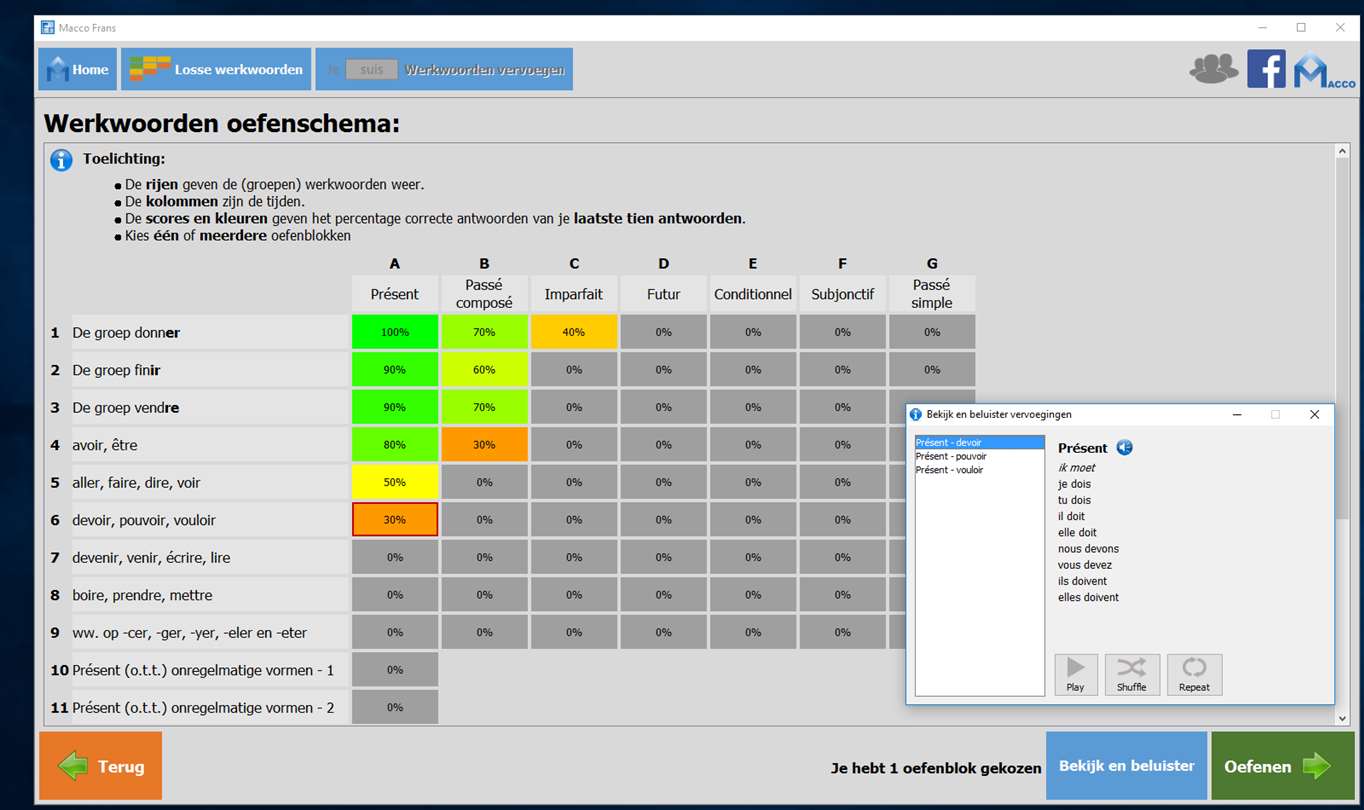
Task: Start practice with the Oefenen button
Action: [1283, 766]
